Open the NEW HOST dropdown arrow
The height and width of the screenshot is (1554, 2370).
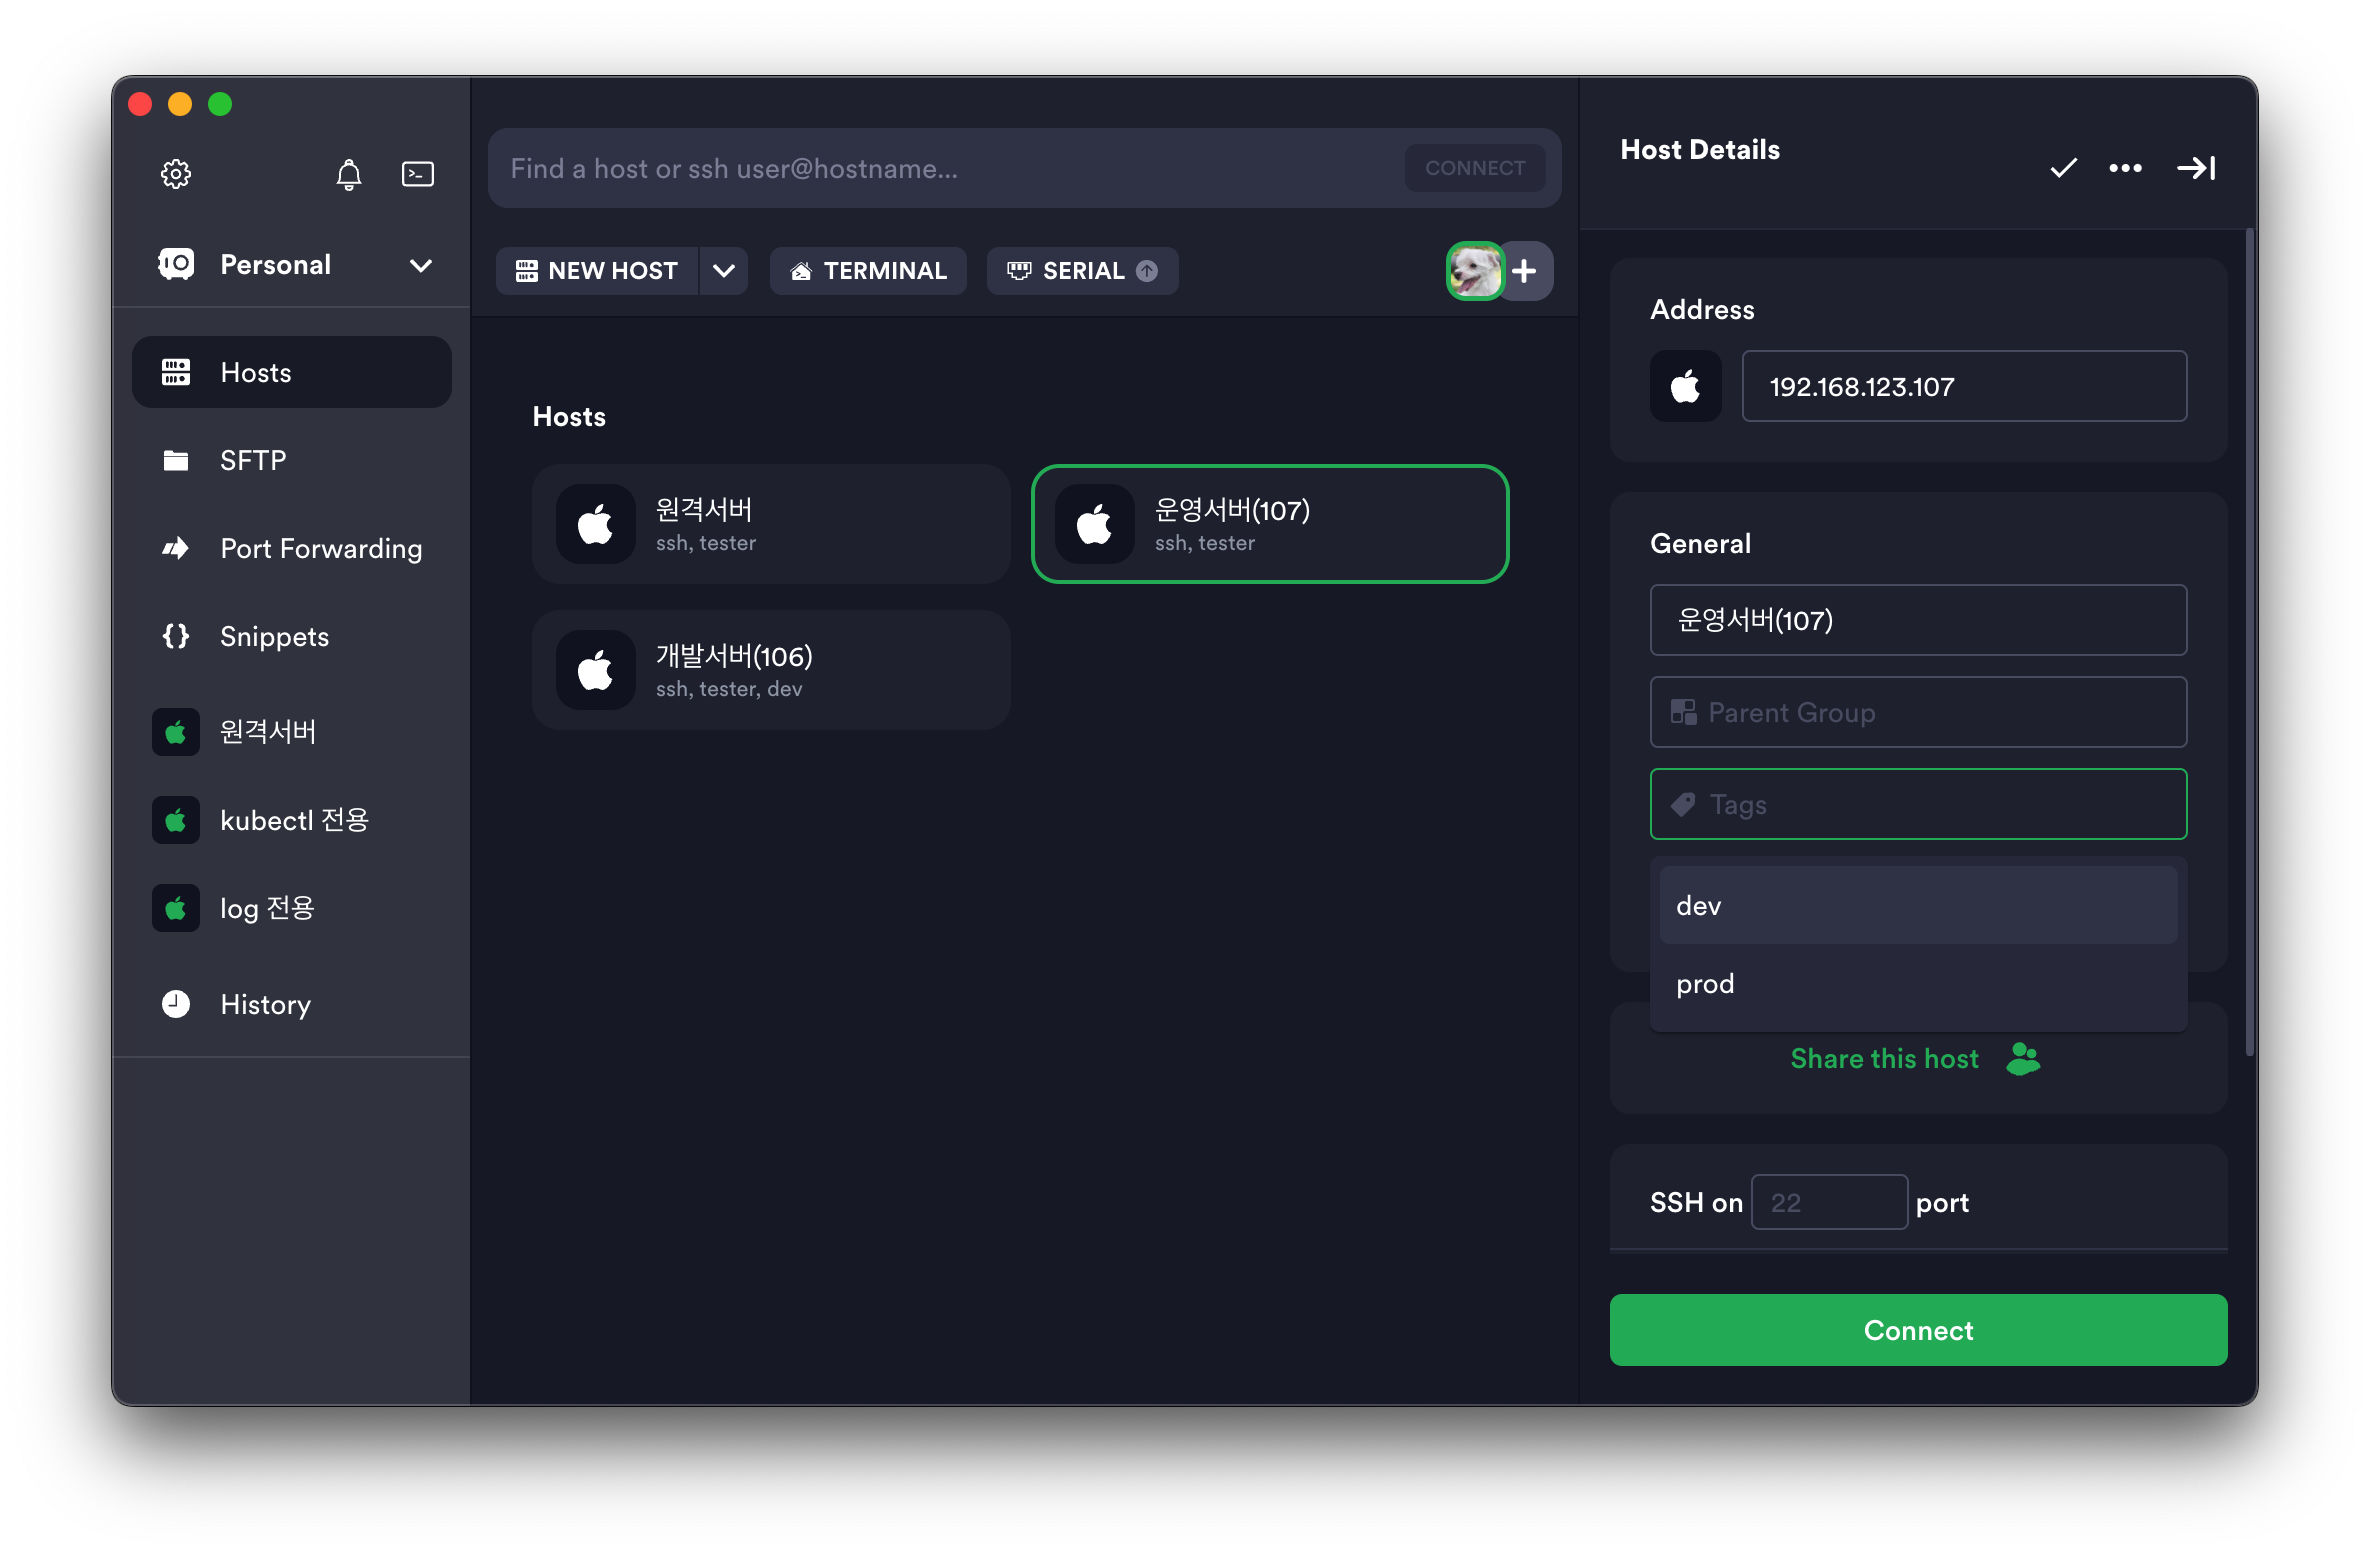coord(724,271)
